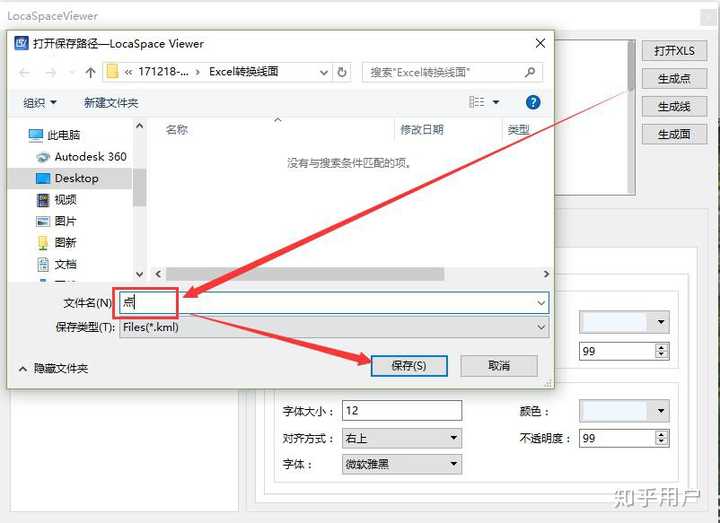Click the 字体大小 field showing 12
The width and height of the screenshot is (720, 523).
pyautogui.click(x=402, y=410)
